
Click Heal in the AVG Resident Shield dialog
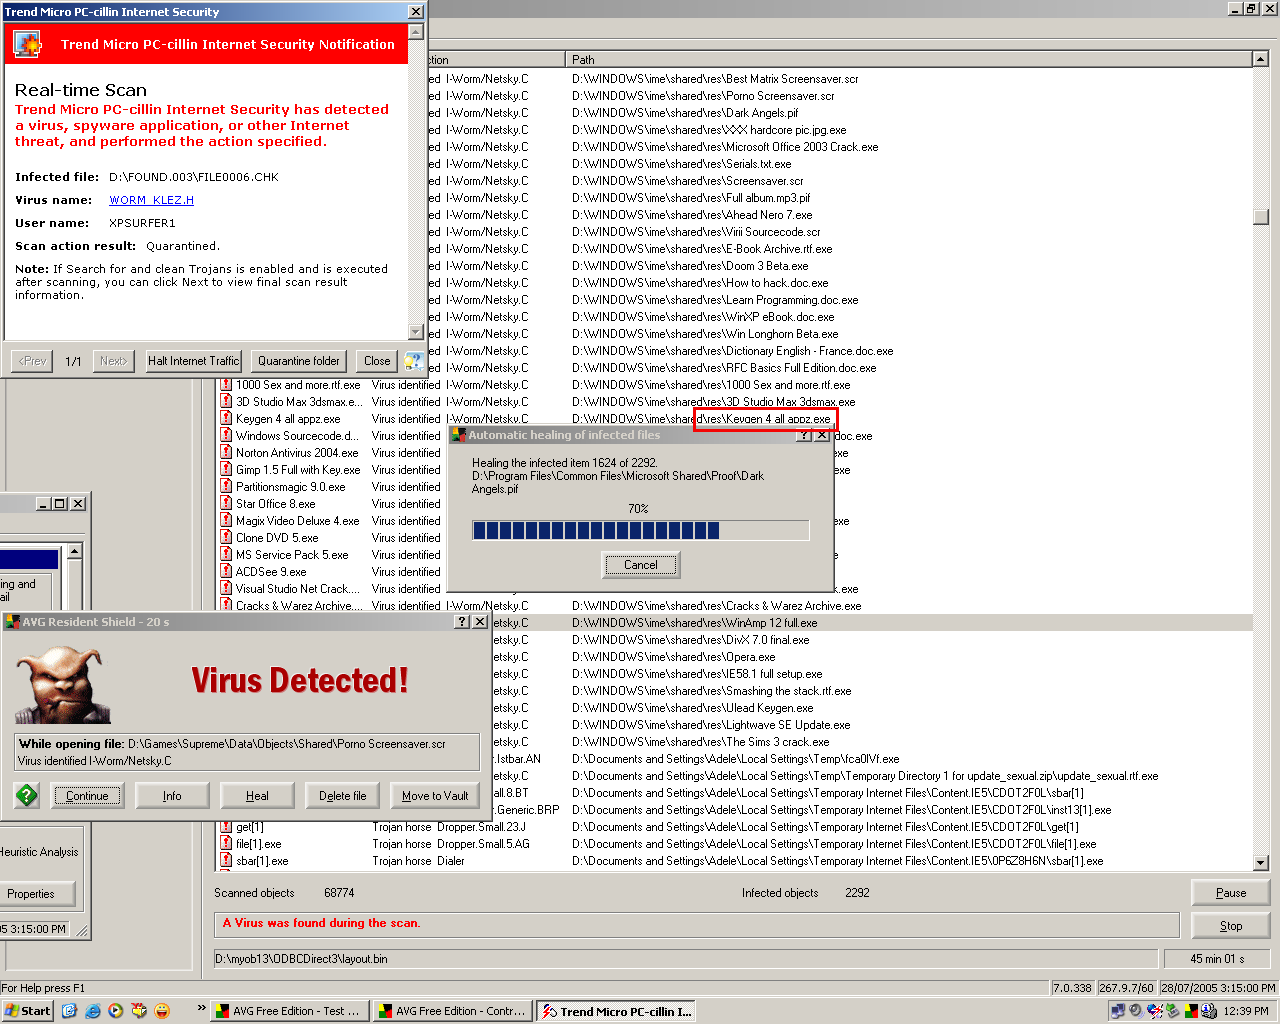(x=257, y=796)
